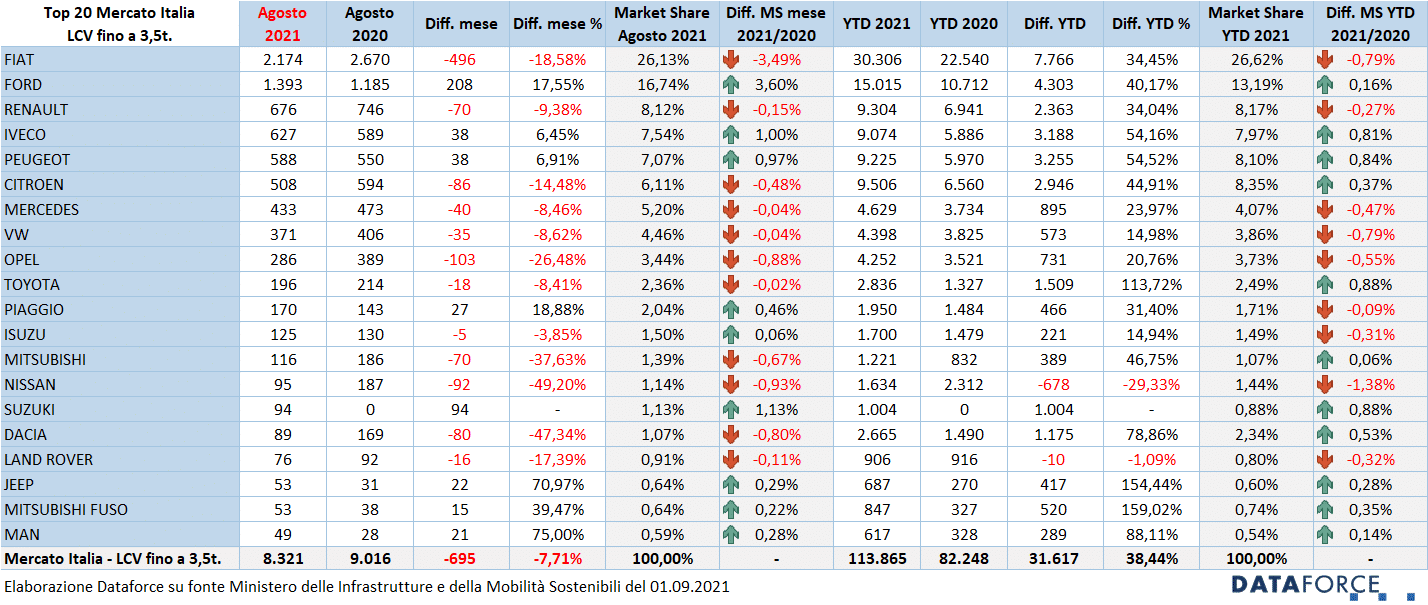This screenshot has width=1428, height=605.
Task: Select the LAND ROVER brand cell
Action: (x=120, y=459)
